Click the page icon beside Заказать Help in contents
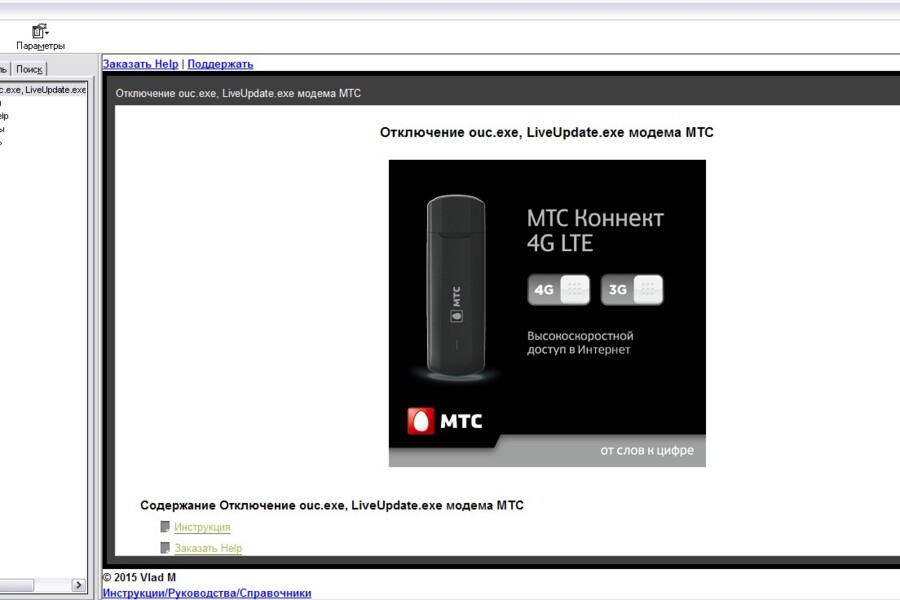 (165, 548)
